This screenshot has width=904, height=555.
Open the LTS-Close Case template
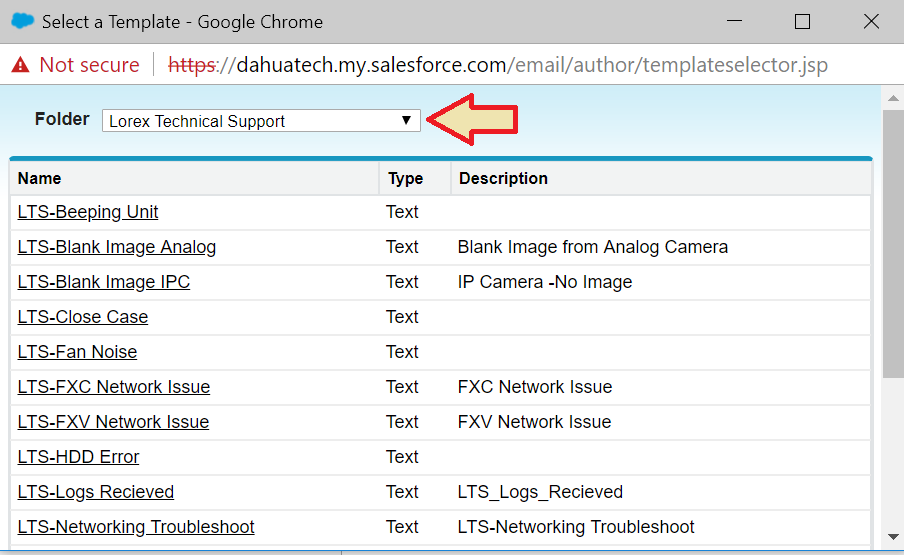click(x=83, y=317)
